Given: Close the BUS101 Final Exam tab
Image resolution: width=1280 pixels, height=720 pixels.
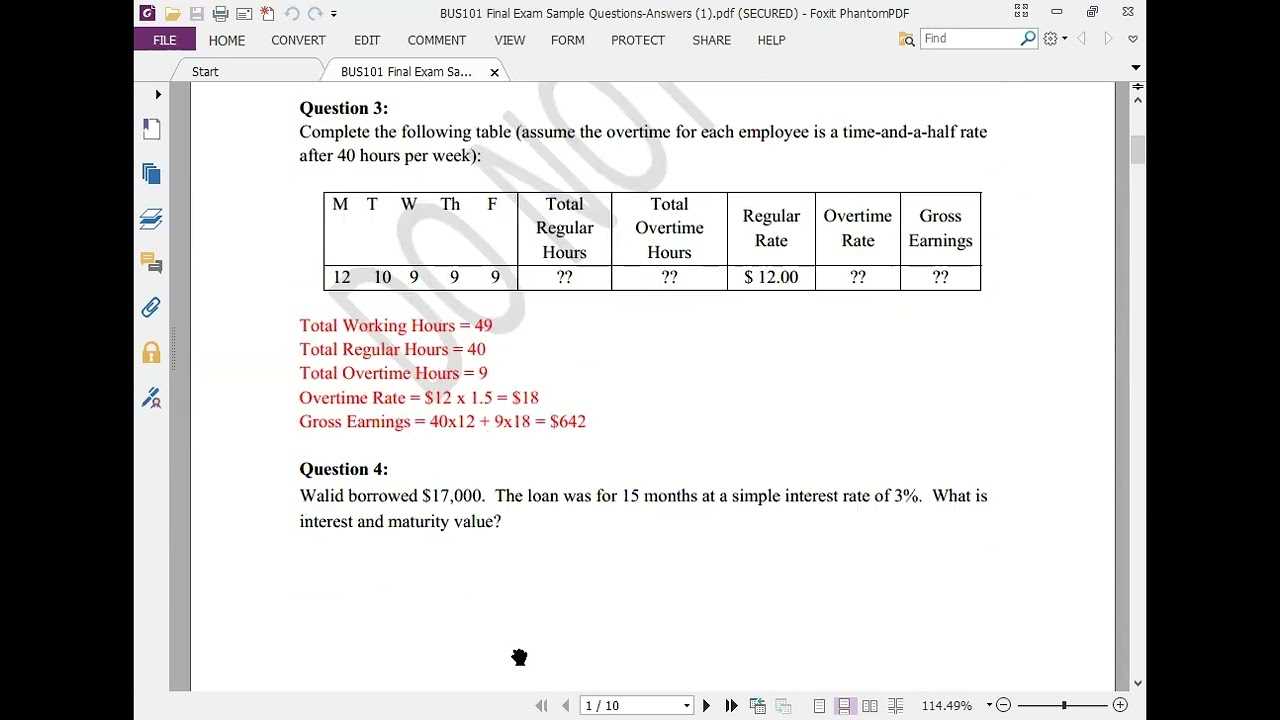Looking at the screenshot, I should click(494, 72).
